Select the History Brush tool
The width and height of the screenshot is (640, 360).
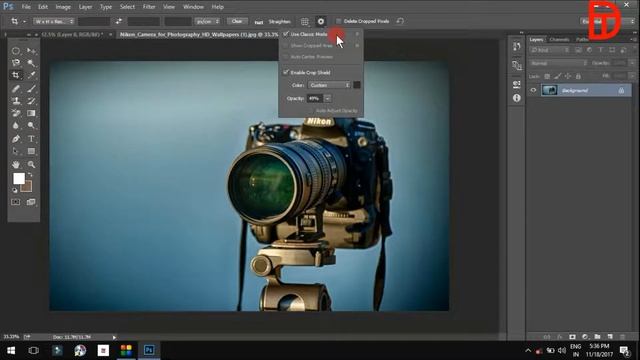point(31,100)
